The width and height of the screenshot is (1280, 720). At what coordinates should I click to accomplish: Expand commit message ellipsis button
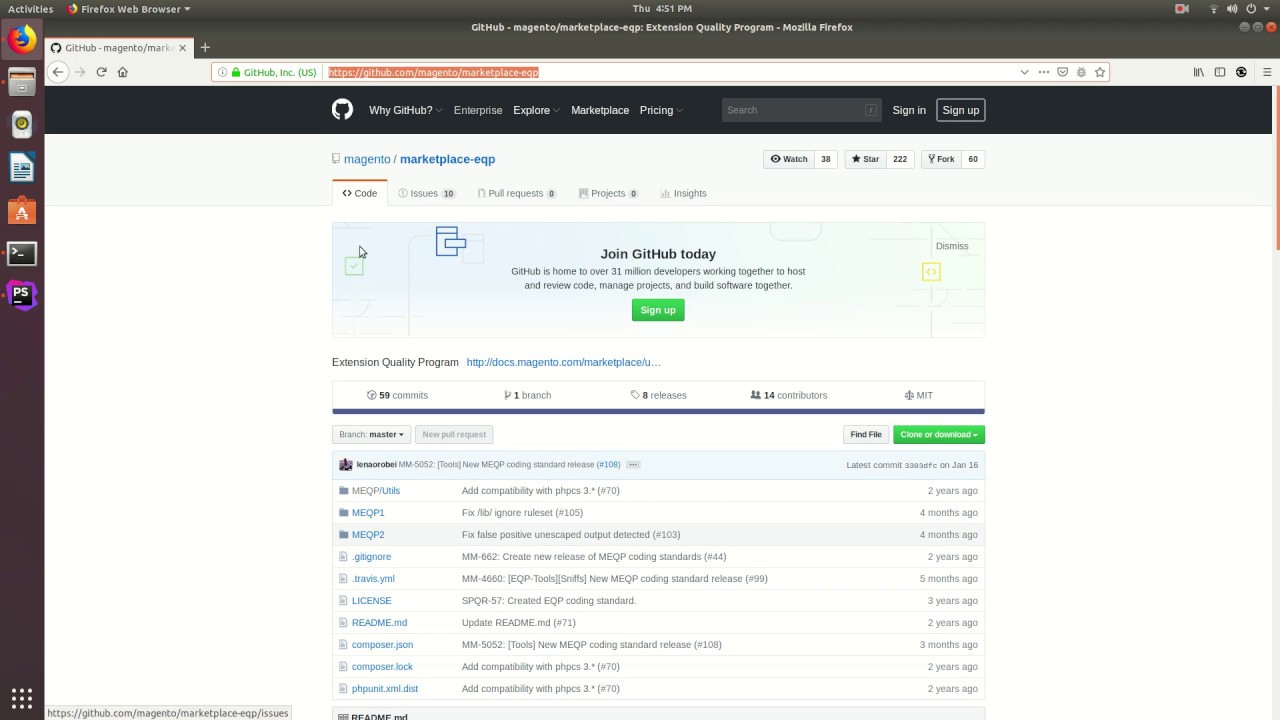pyautogui.click(x=633, y=465)
